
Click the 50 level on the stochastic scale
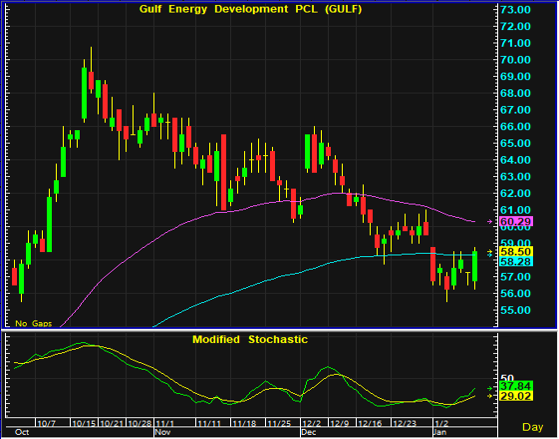[507, 378]
